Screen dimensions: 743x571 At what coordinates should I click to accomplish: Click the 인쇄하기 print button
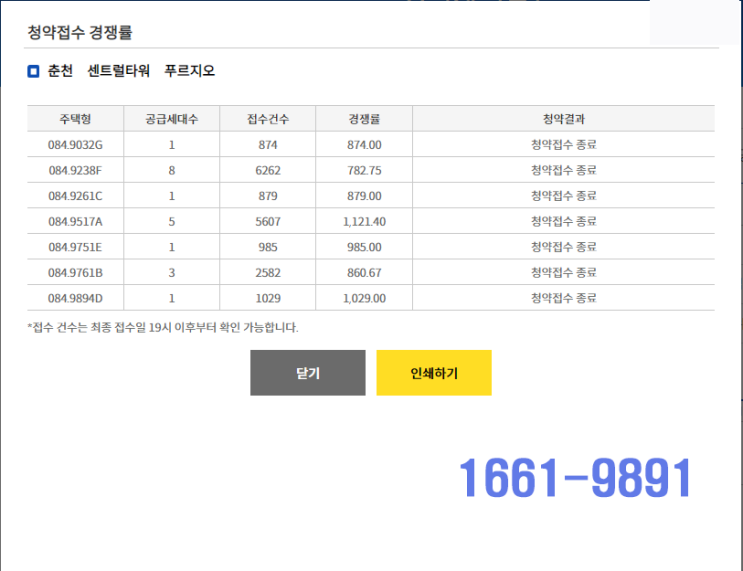tap(434, 373)
